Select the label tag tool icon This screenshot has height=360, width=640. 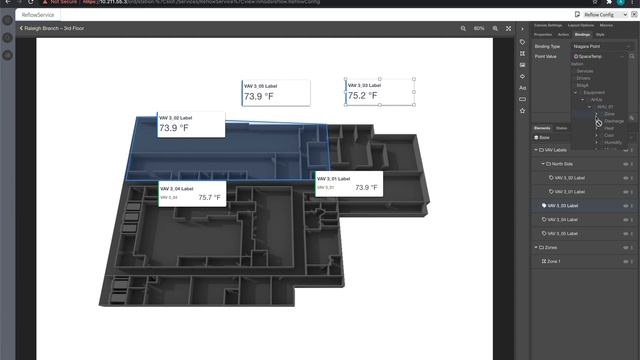click(x=522, y=42)
